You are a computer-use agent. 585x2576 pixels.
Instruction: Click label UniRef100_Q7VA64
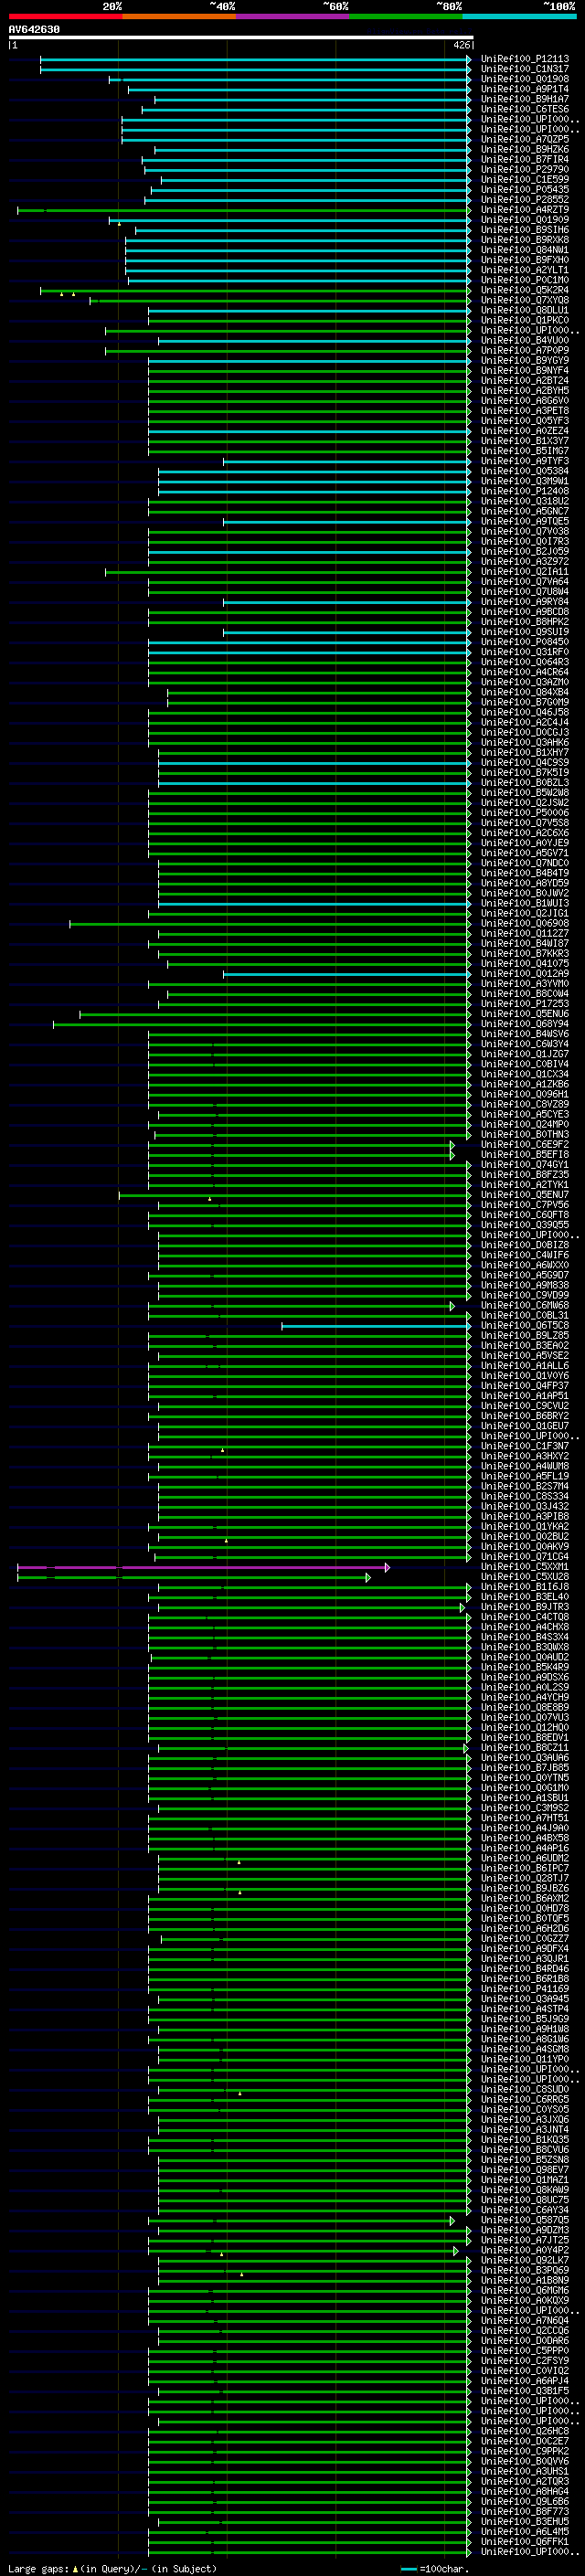click(525, 582)
